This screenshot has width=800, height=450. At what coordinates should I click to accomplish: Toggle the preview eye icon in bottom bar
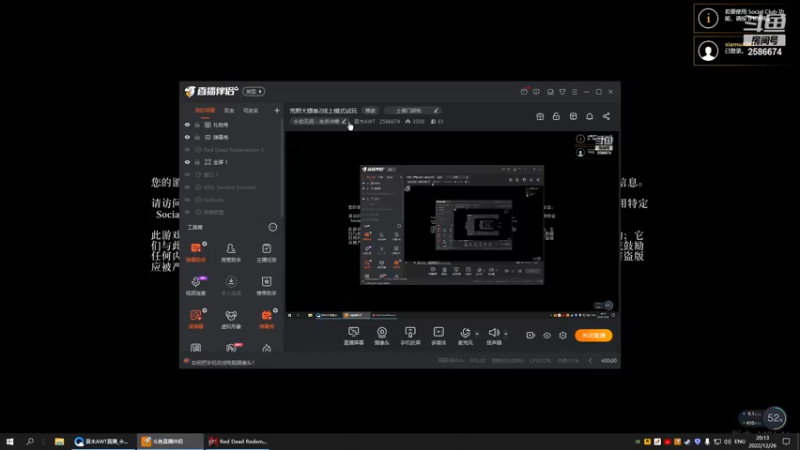click(x=547, y=335)
